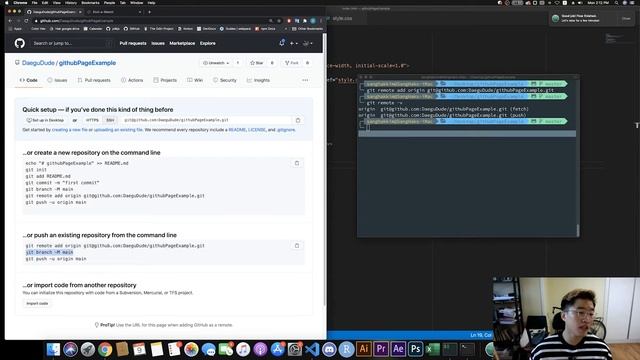Screen dimensions: 640x360
Task: Open the user avatar menu
Action: click(x=308, y=43)
